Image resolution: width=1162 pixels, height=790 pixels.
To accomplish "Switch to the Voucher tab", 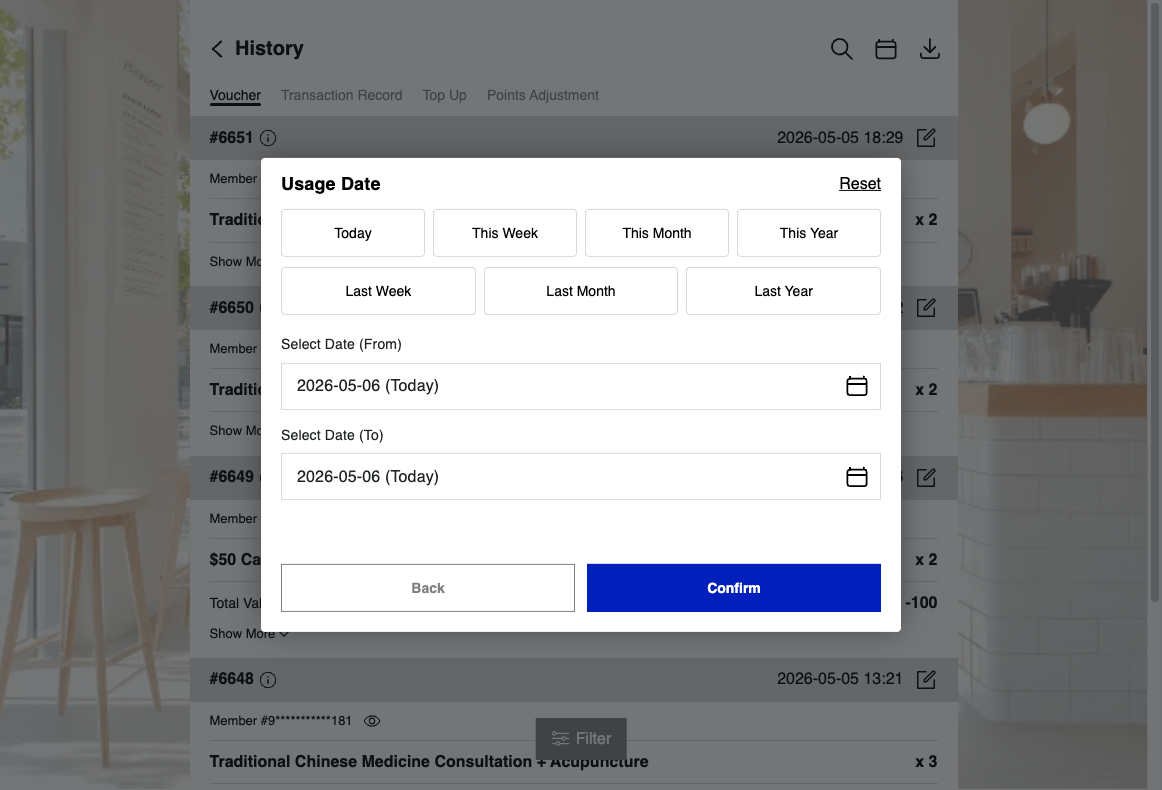I will point(235,96).
